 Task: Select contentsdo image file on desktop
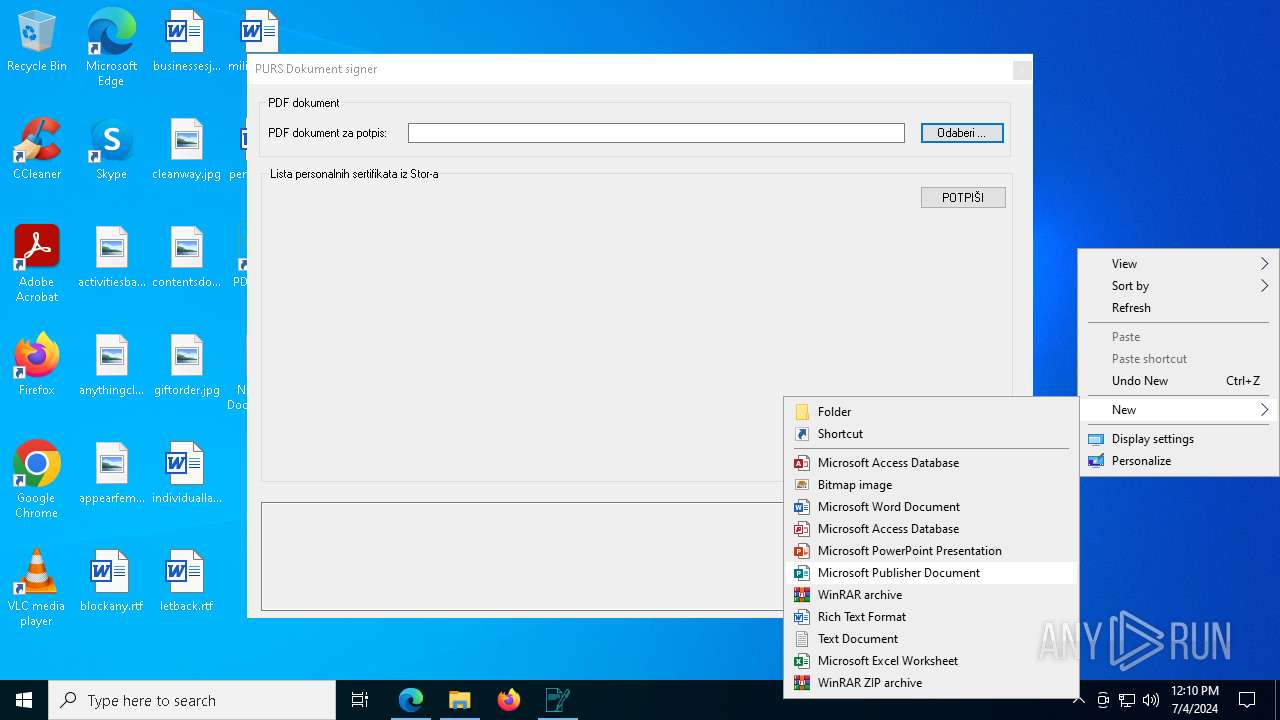coord(186,258)
